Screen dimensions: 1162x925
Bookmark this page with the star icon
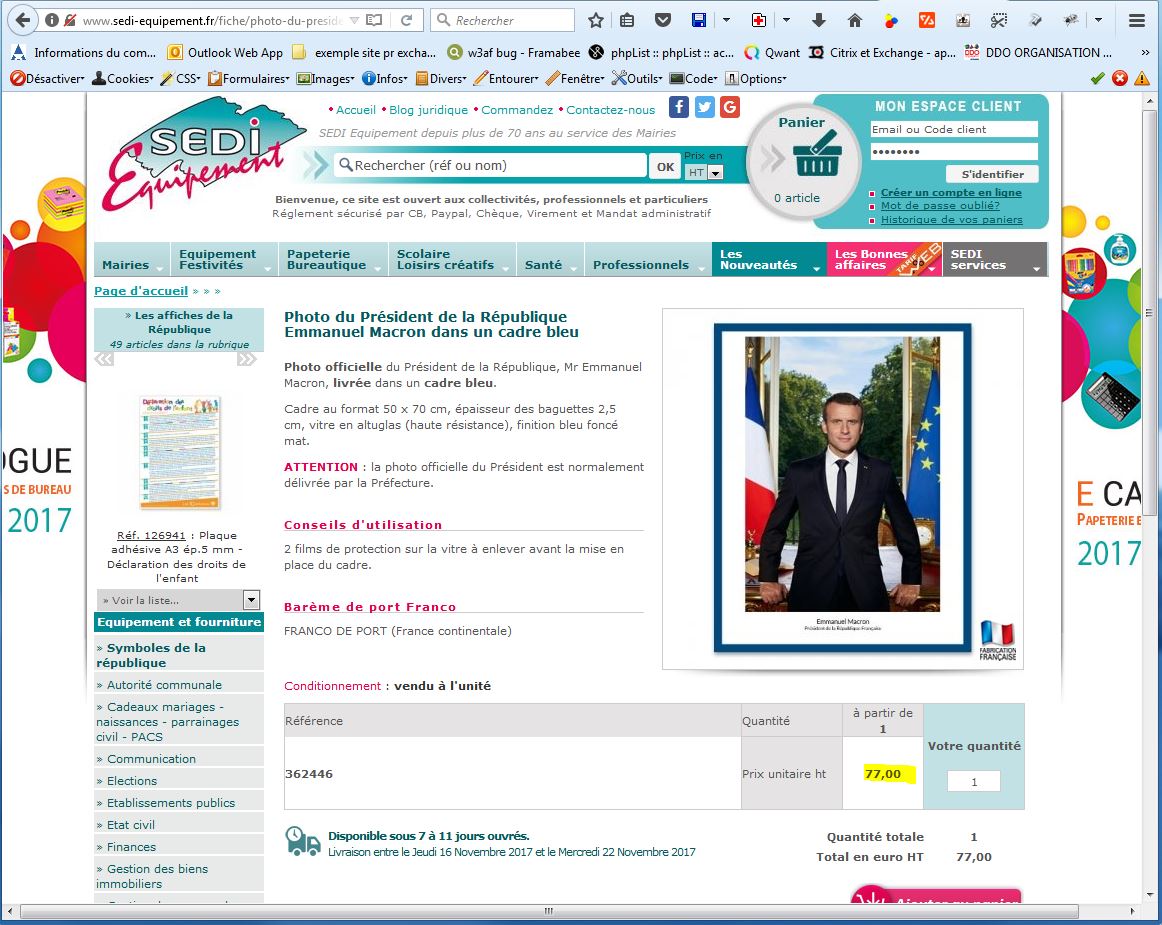[x=596, y=20]
